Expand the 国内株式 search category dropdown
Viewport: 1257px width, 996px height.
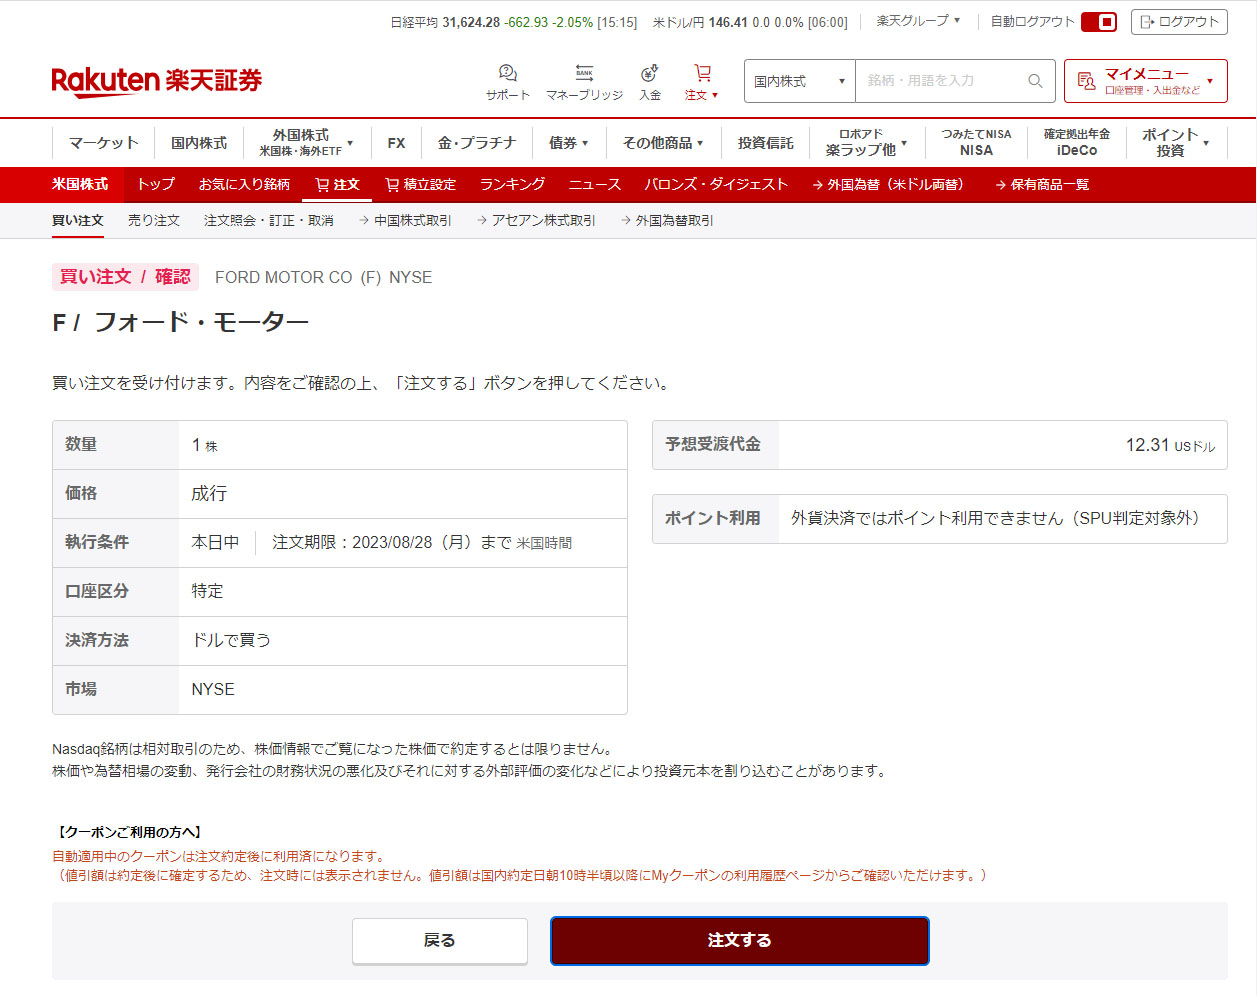[799, 81]
